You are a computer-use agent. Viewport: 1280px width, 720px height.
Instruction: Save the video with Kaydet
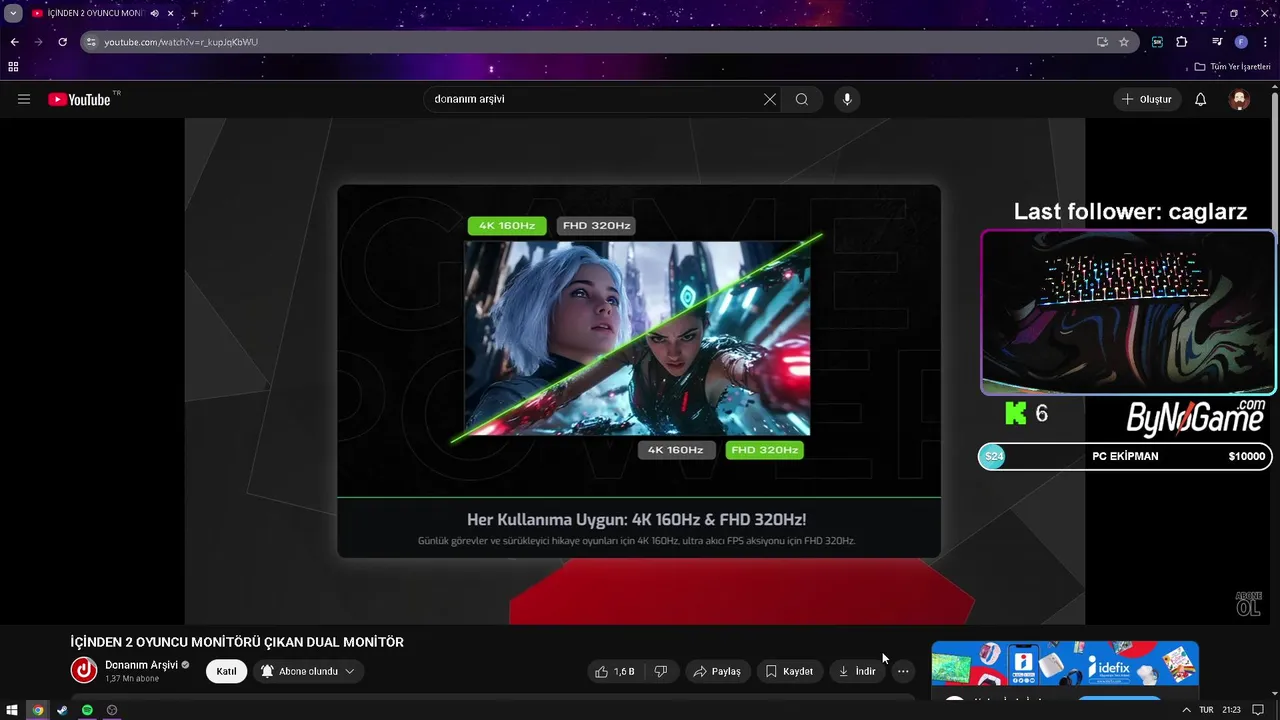click(x=789, y=671)
